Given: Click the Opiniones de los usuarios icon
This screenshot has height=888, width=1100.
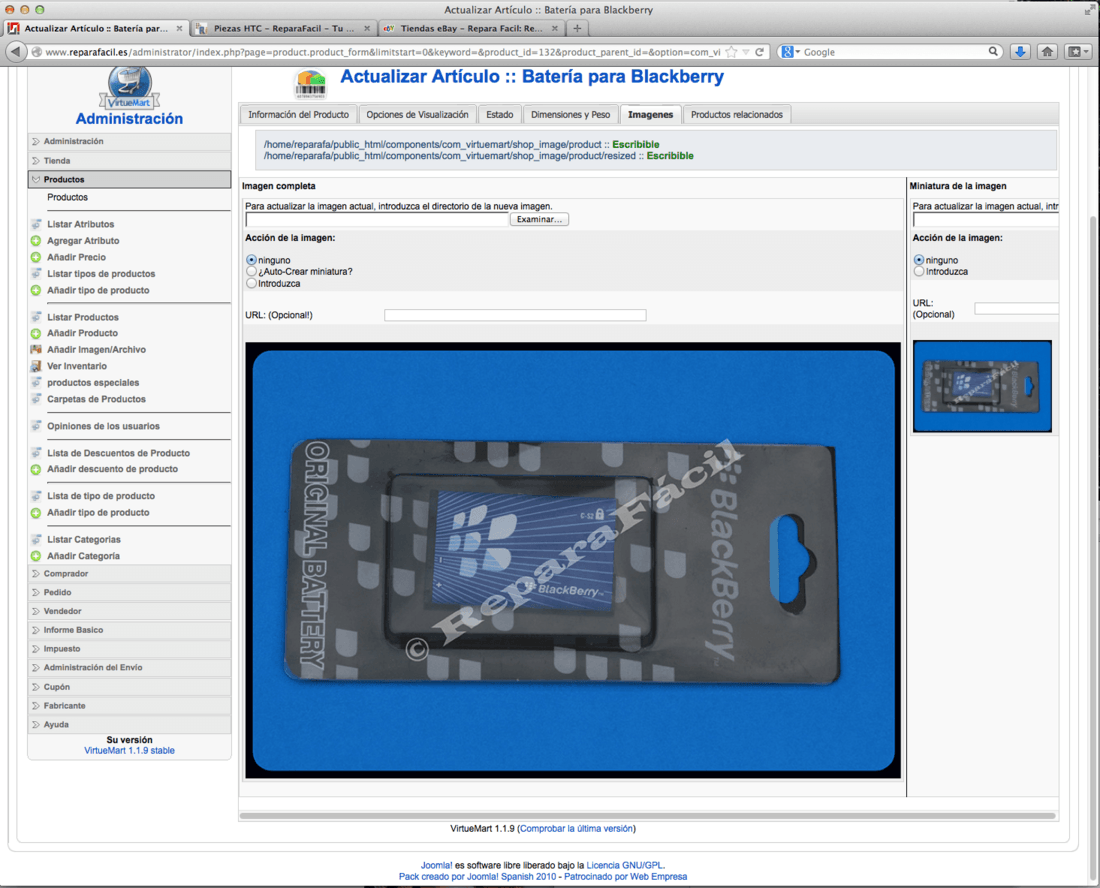Looking at the screenshot, I should tap(36, 426).
